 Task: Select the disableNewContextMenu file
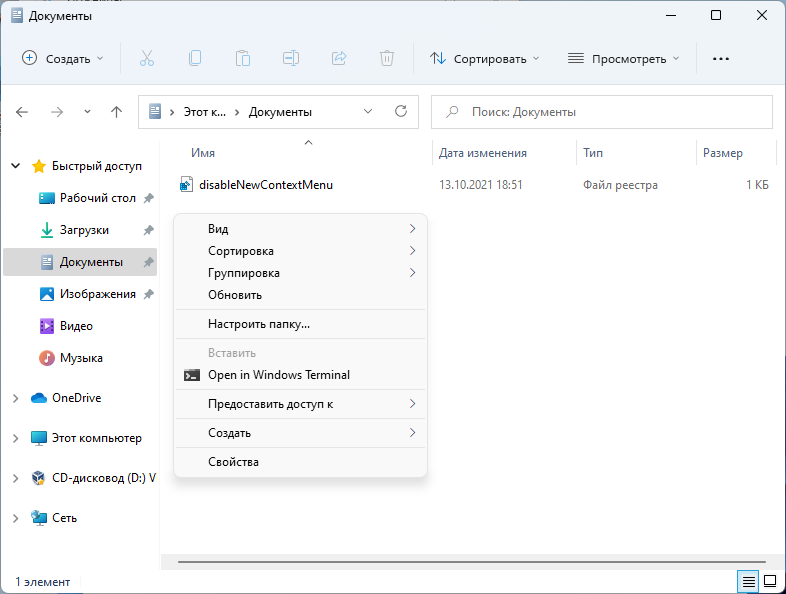[266, 185]
